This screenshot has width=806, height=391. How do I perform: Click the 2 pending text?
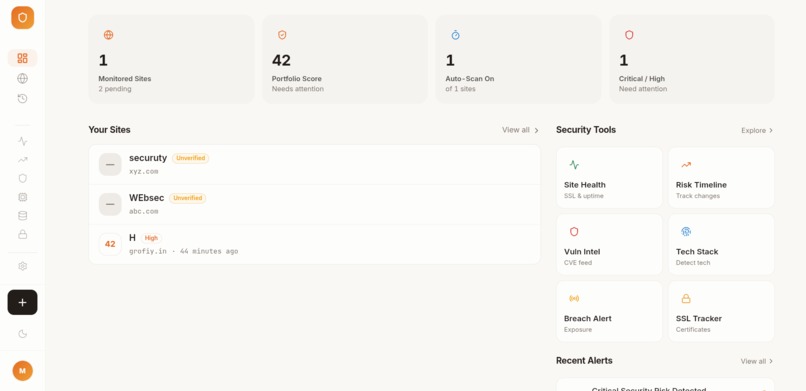pos(115,89)
